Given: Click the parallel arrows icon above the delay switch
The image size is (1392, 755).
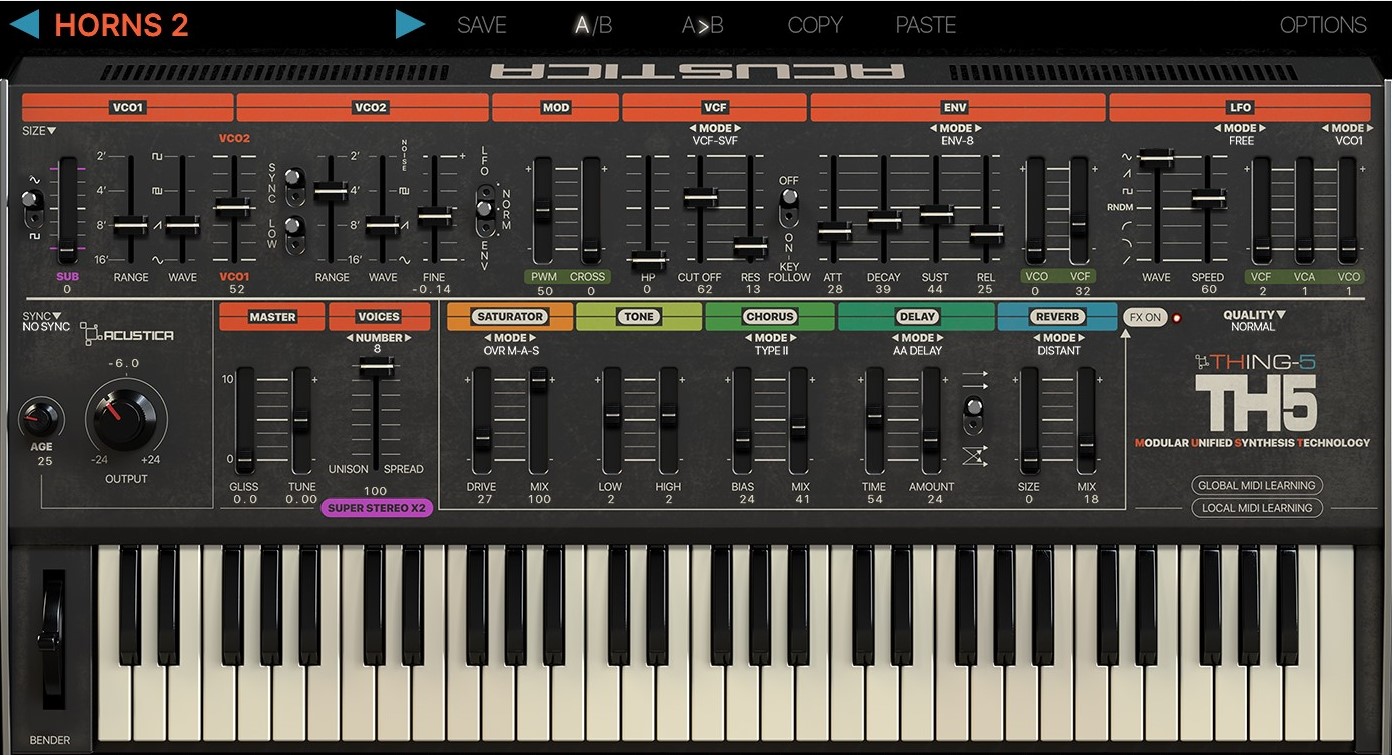Looking at the screenshot, I should click(974, 381).
